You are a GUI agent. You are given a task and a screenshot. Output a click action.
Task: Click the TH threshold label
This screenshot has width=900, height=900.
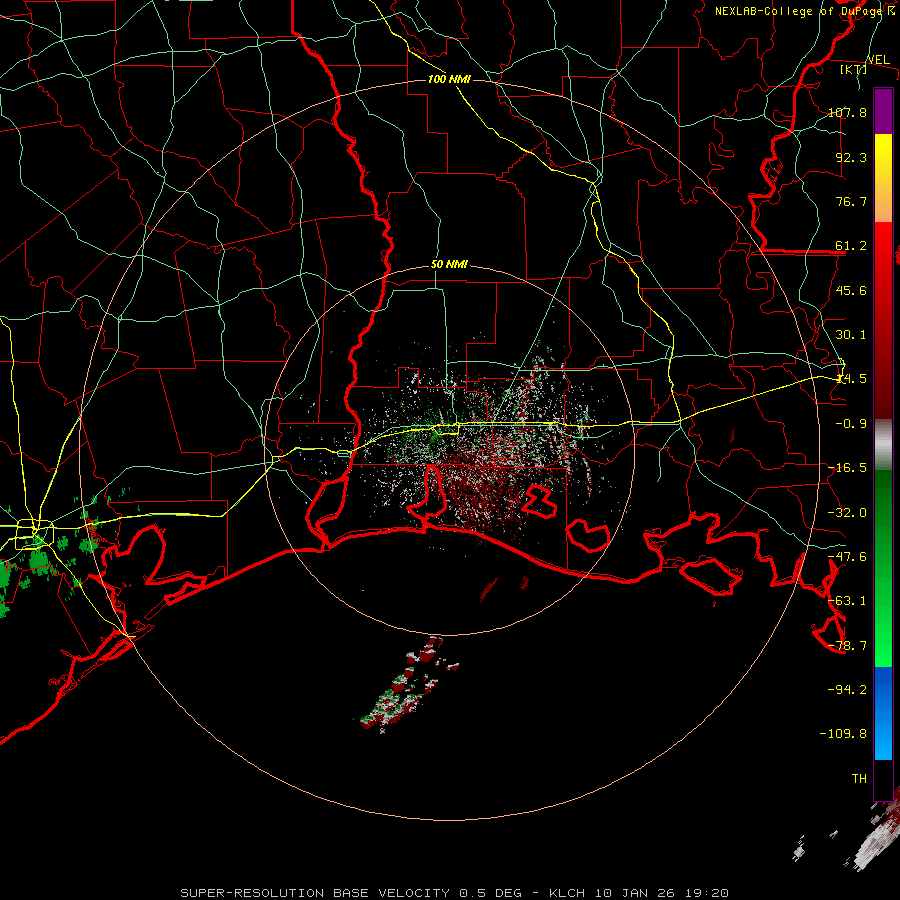click(x=859, y=778)
